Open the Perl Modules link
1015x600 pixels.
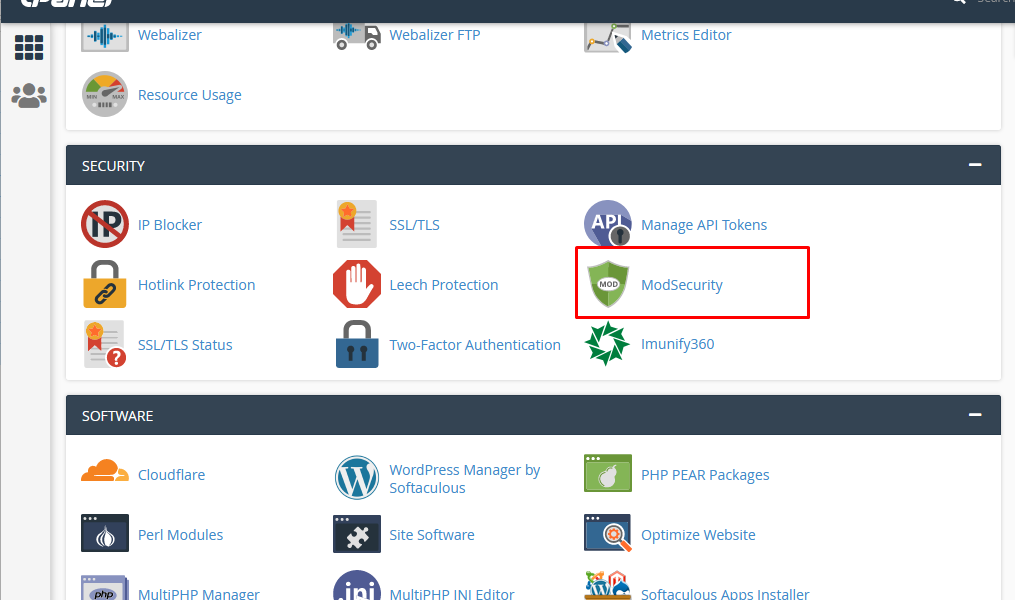point(180,535)
